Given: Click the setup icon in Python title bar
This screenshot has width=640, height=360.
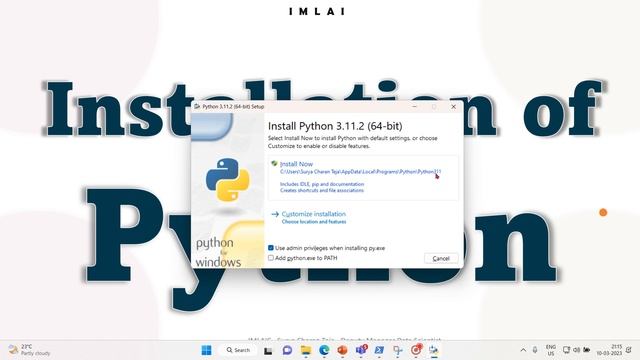Looking at the screenshot, I should point(197,107).
